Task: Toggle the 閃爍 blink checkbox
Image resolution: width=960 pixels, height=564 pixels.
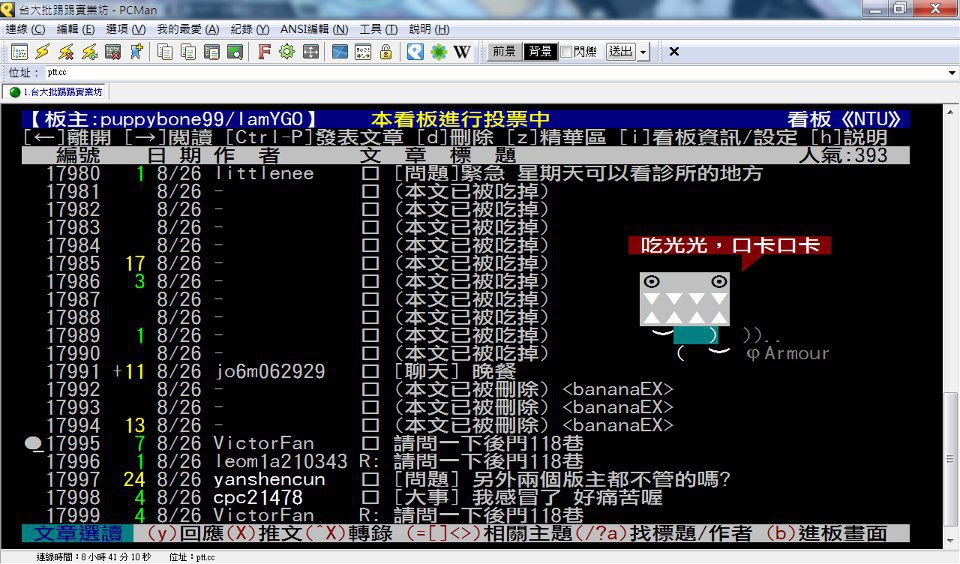Action: 566,52
